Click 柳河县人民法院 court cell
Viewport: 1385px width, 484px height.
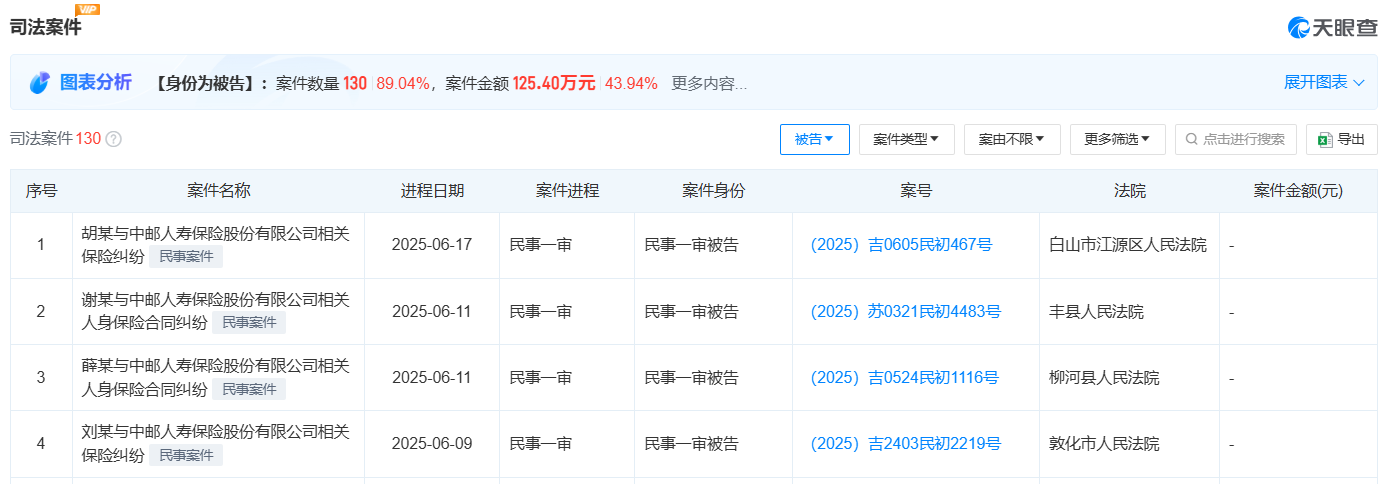1104,377
